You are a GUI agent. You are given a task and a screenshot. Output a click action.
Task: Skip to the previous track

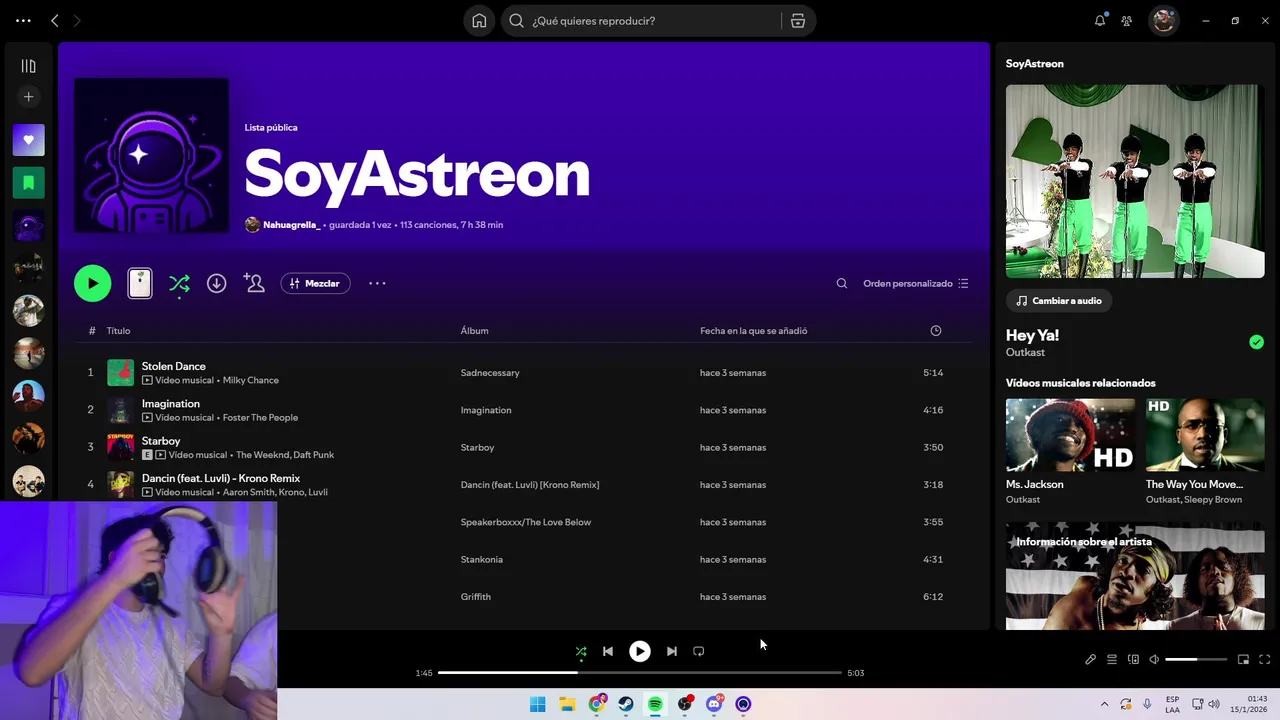(x=608, y=651)
